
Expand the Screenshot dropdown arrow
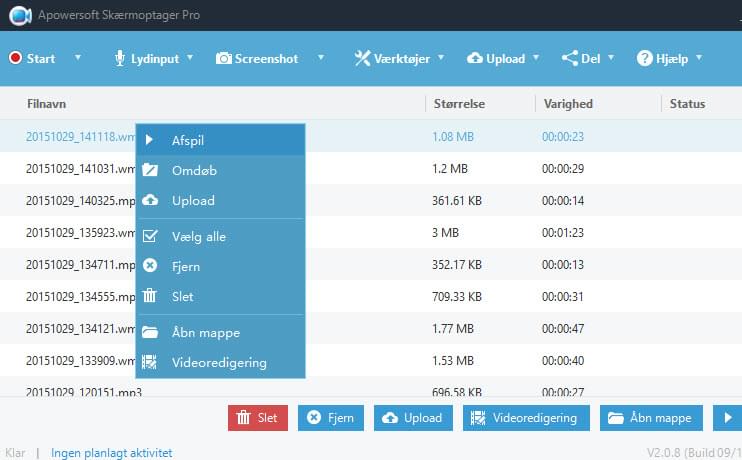[321, 58]
